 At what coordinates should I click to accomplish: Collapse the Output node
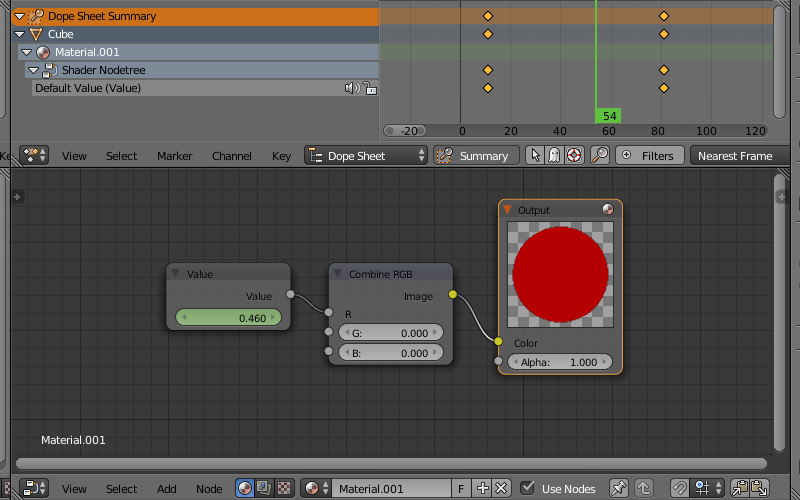click(x=507, y=209)
